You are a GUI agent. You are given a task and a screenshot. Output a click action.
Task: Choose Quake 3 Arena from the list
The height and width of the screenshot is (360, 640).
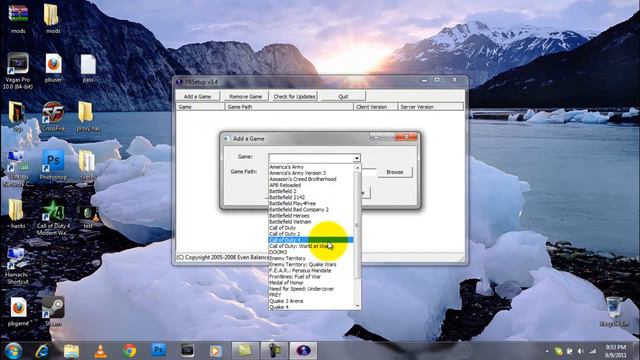[x=311, y=301]
